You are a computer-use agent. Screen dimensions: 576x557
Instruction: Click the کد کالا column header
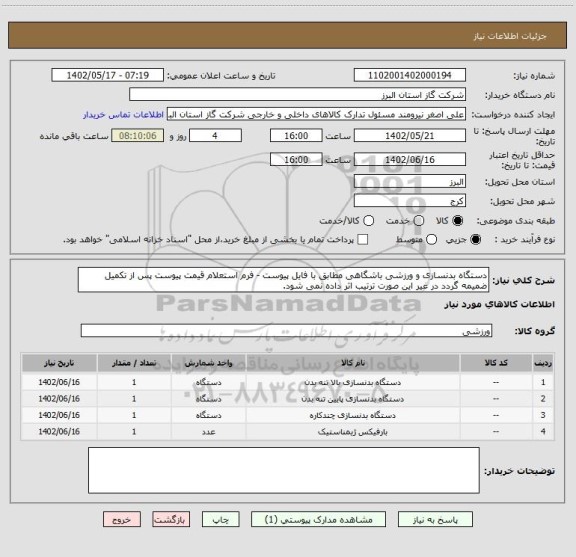tap(496, 363)
